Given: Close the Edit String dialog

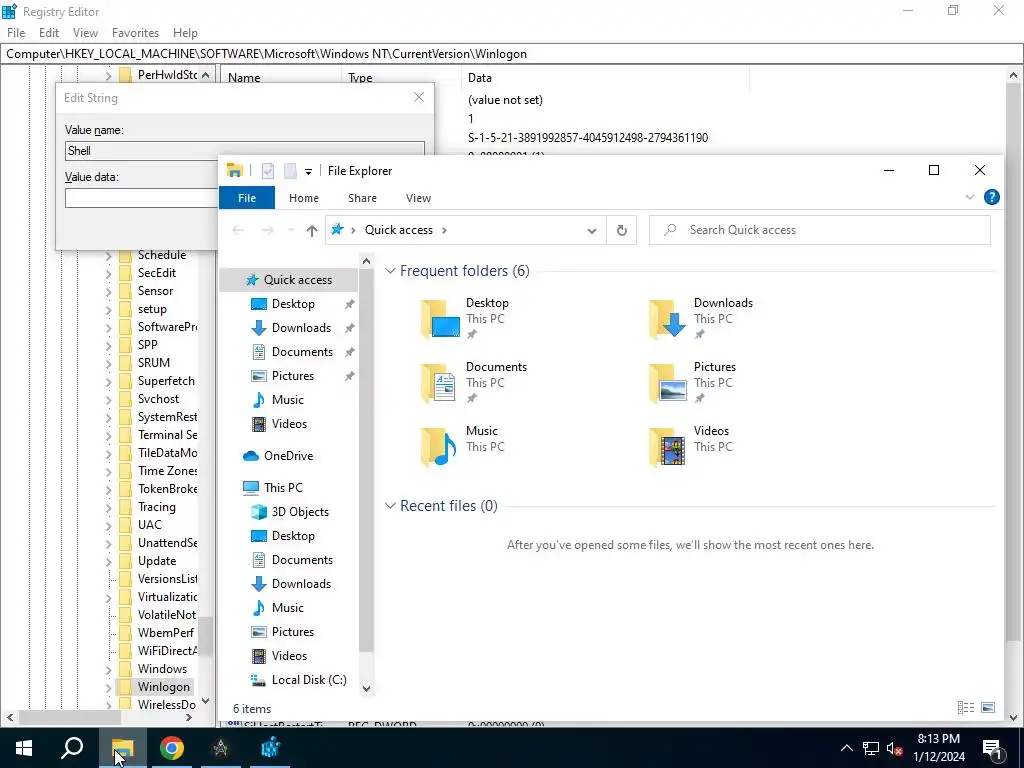Looking at the screenshot, I should tap(419, 97).
